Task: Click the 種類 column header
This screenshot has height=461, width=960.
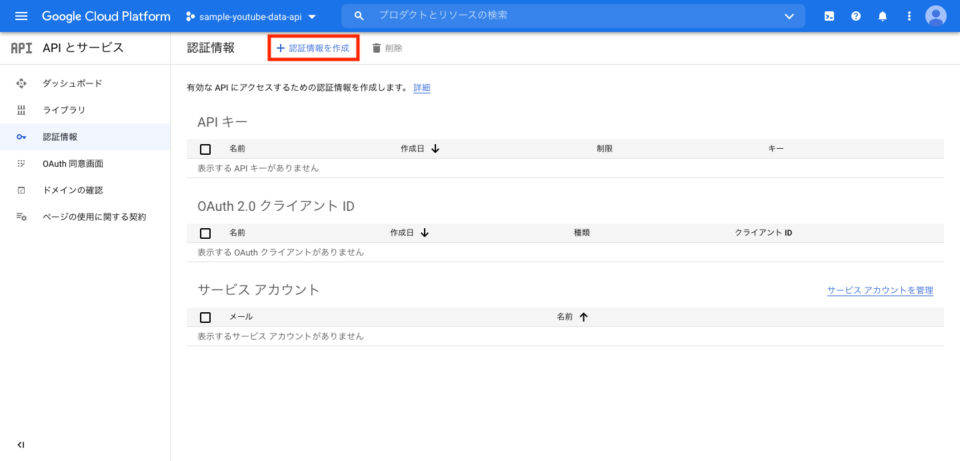Action: tap(582, 233)
